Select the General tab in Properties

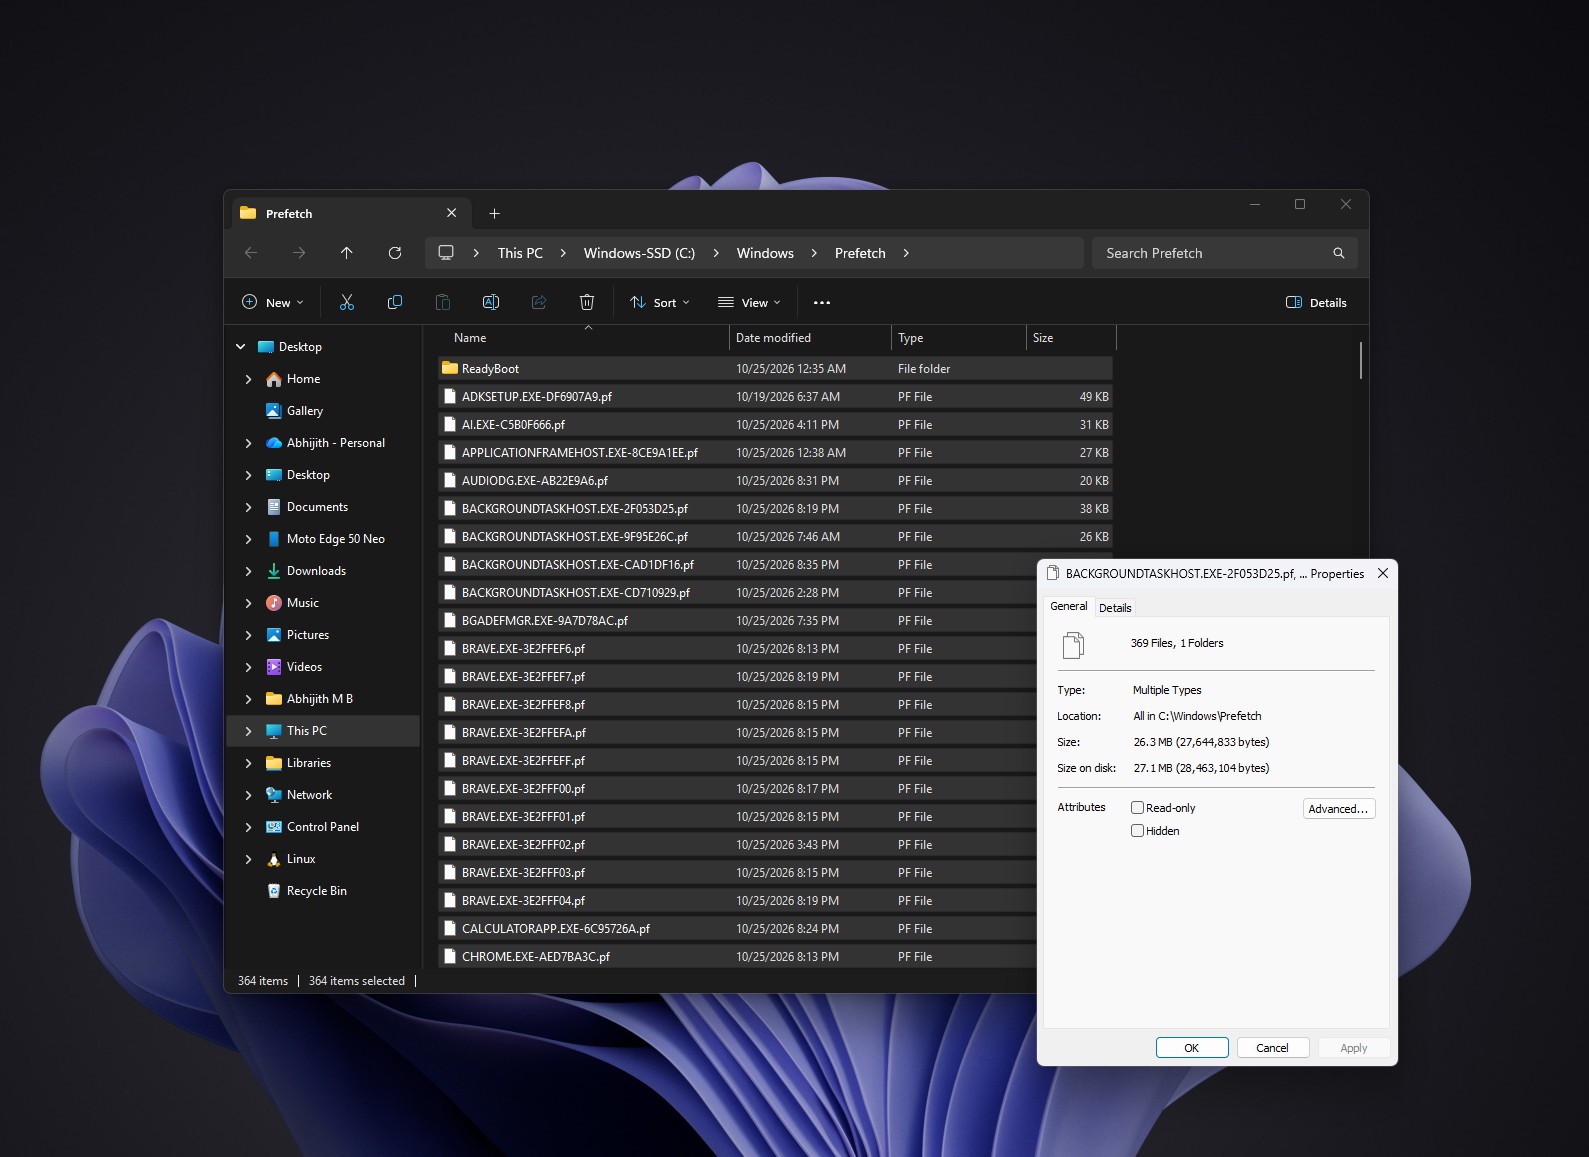pos(1069,606)
